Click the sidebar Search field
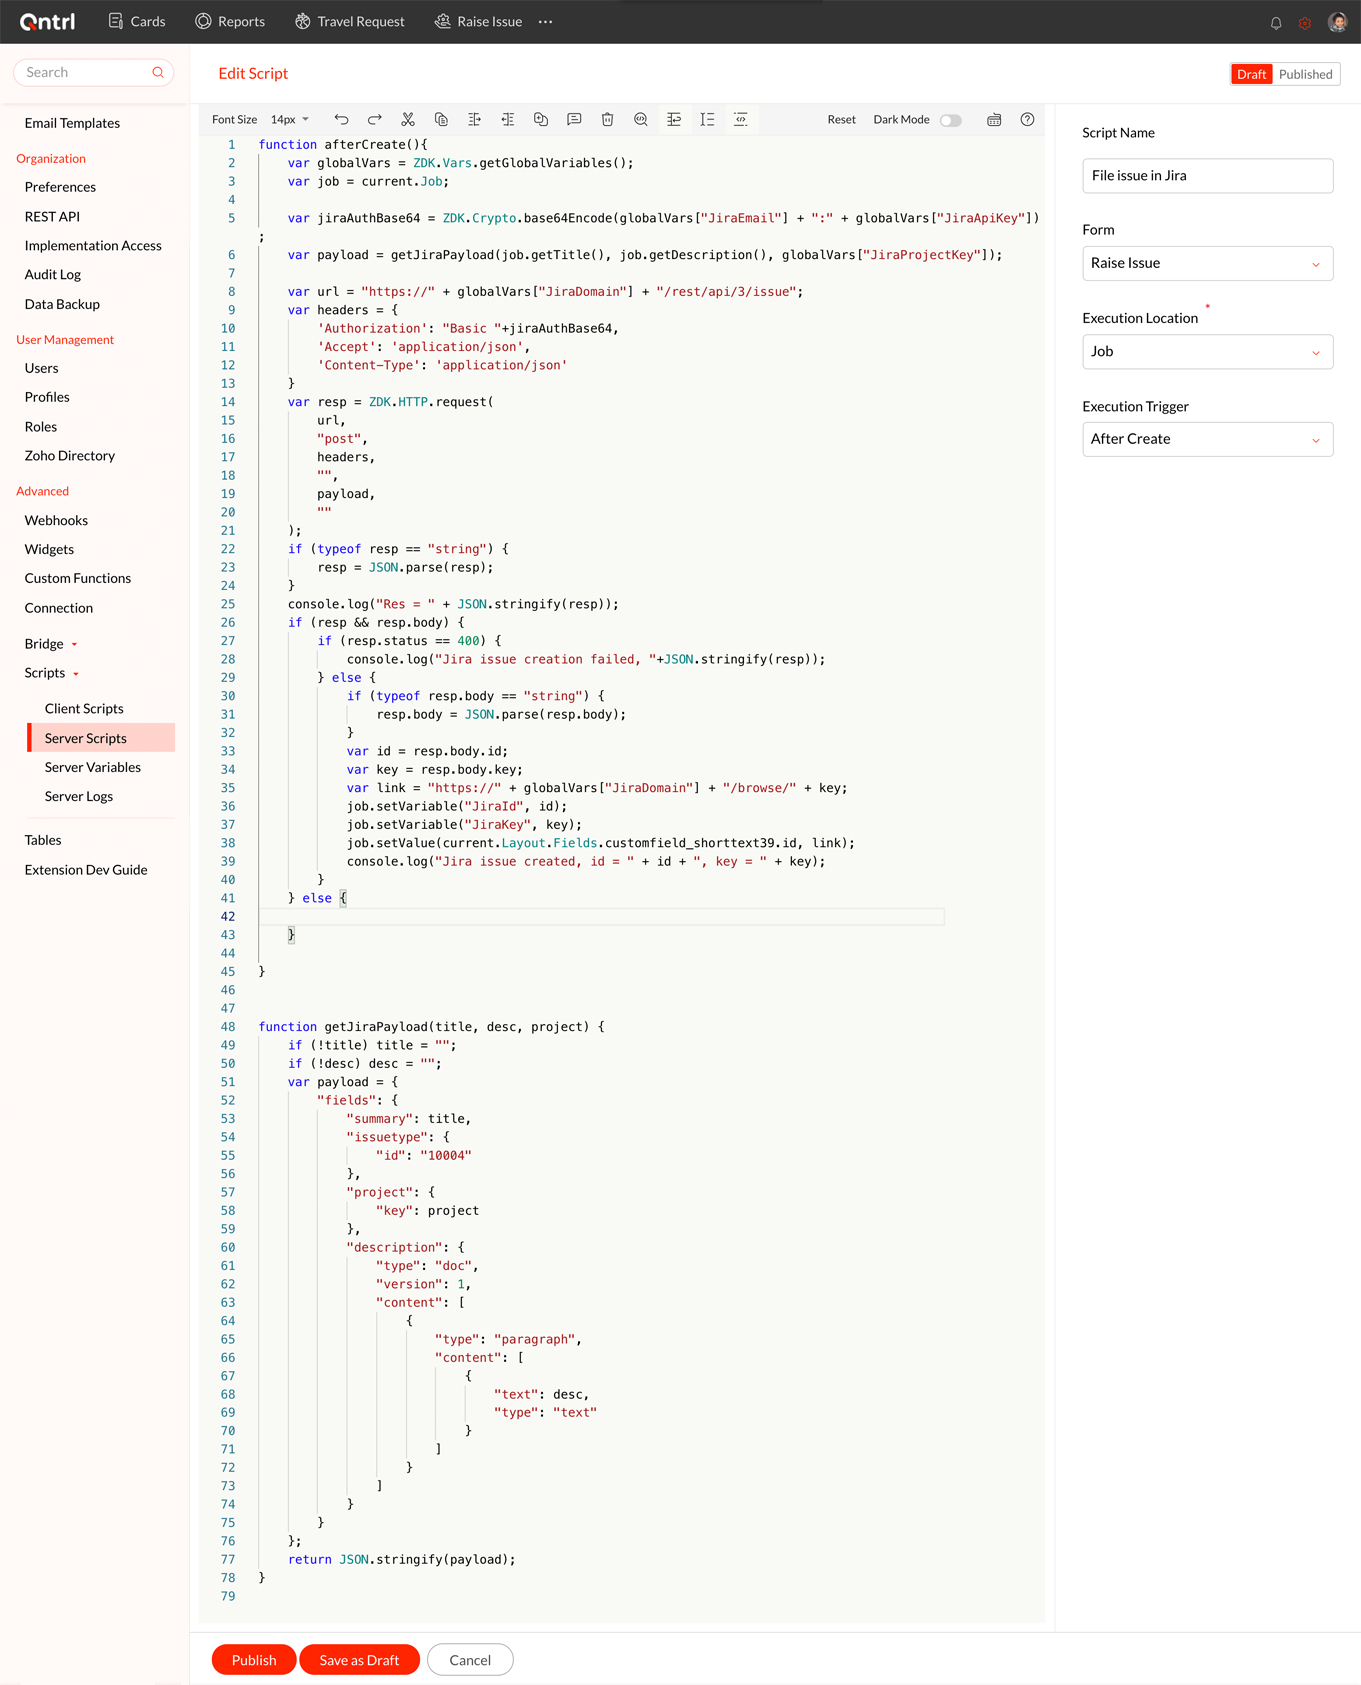1361x1685 pixels. point(93,72)
